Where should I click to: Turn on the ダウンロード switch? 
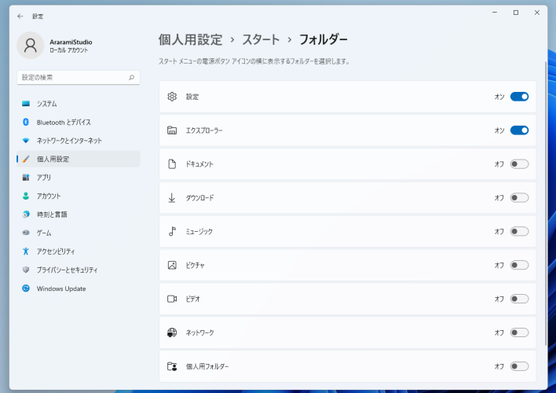coord(519,198)
